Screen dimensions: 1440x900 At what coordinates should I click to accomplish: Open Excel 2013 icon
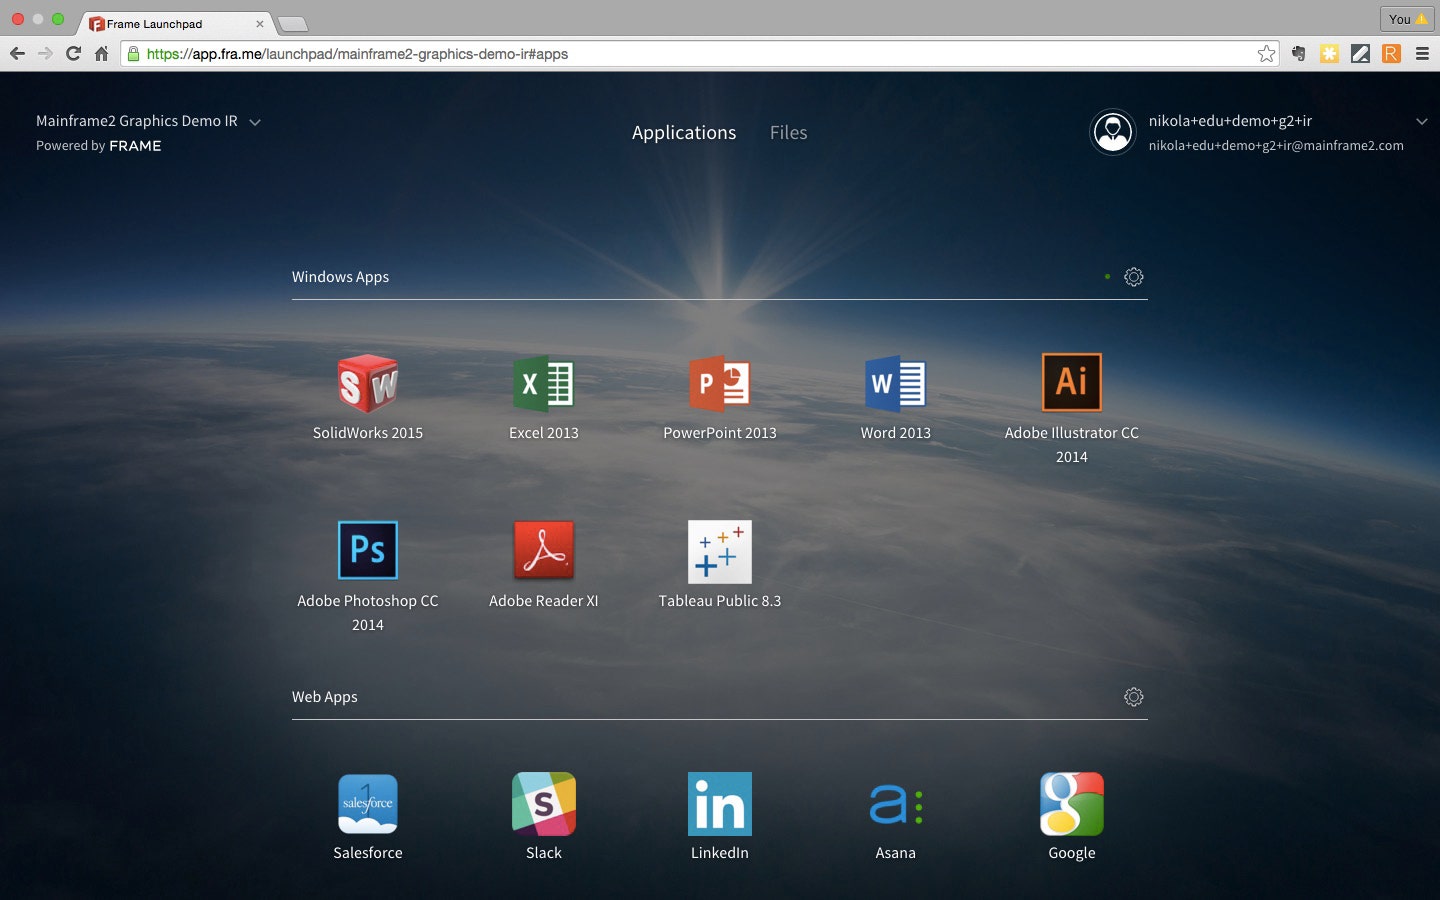click(x=544, y=384)
